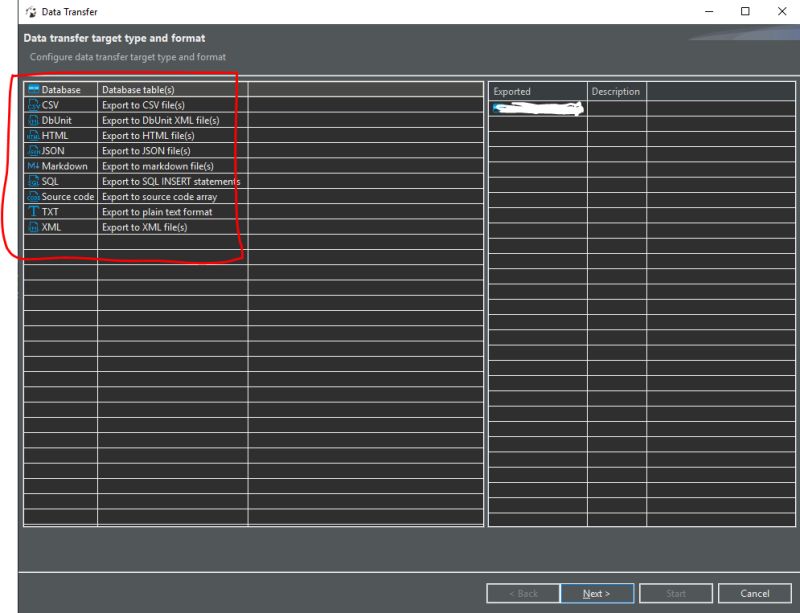Image resolution: width=800 pixels, height=613 pixels.
Task: Select the CSV export format icon
Action: click(33, 104)
